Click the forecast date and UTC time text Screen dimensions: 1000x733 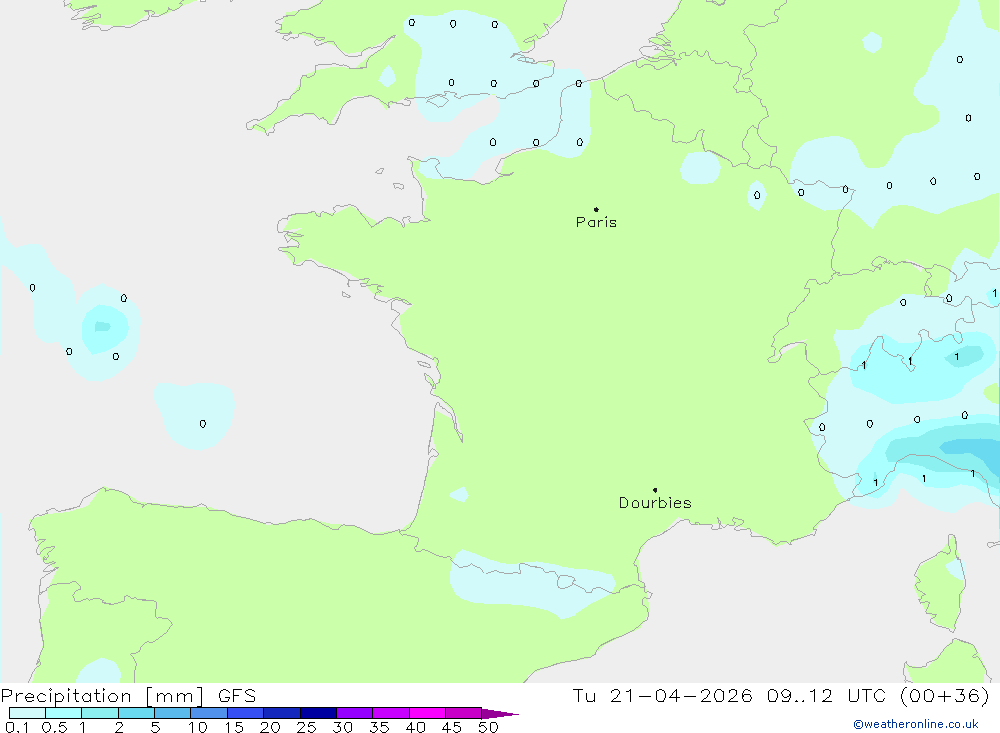coord(781,696)
